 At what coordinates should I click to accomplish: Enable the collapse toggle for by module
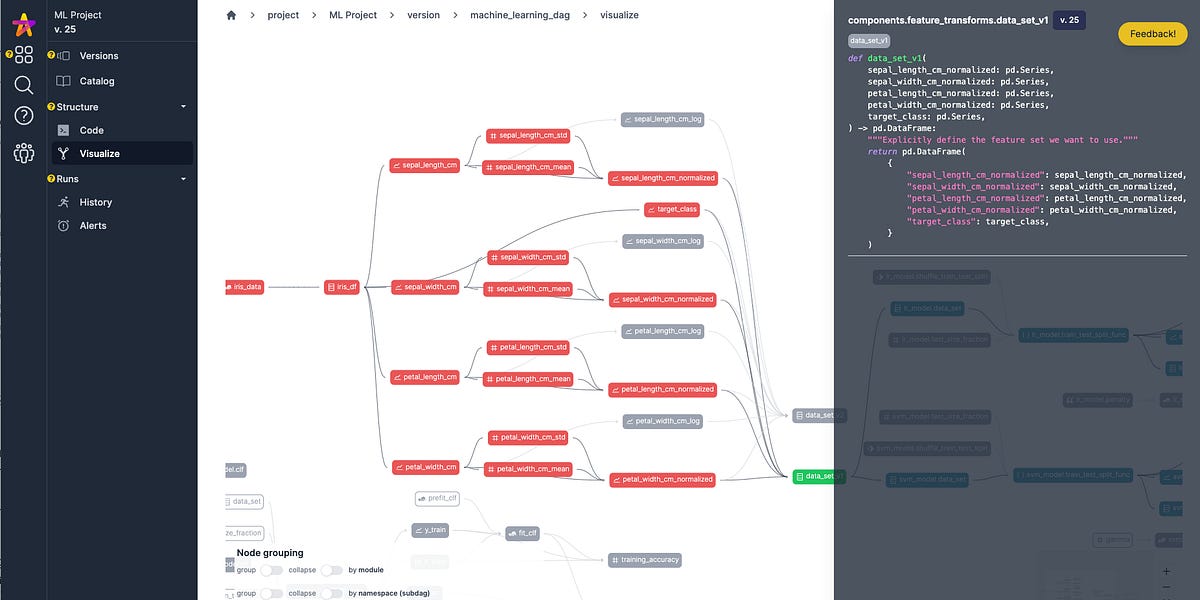331,569
